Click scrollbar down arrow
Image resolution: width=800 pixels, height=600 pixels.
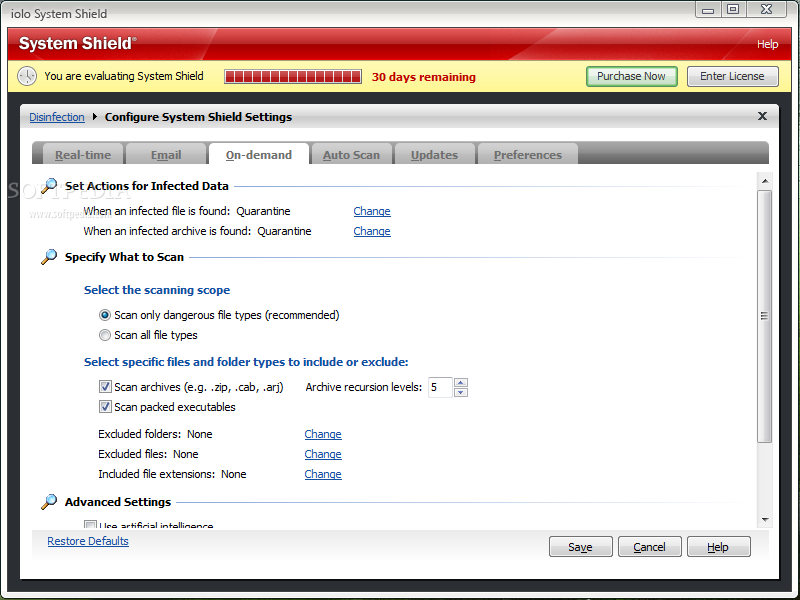[x=765, y=519]
